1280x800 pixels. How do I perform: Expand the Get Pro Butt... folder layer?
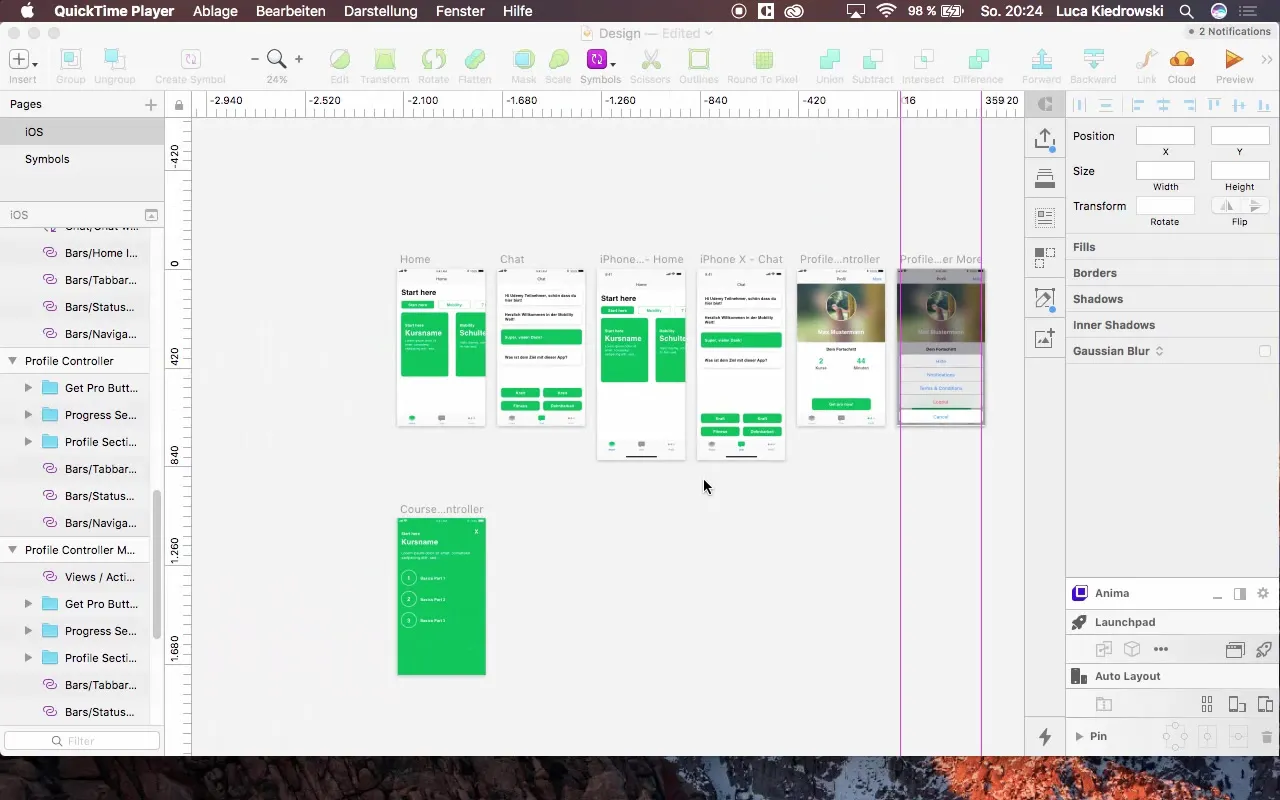pos(29,388)
